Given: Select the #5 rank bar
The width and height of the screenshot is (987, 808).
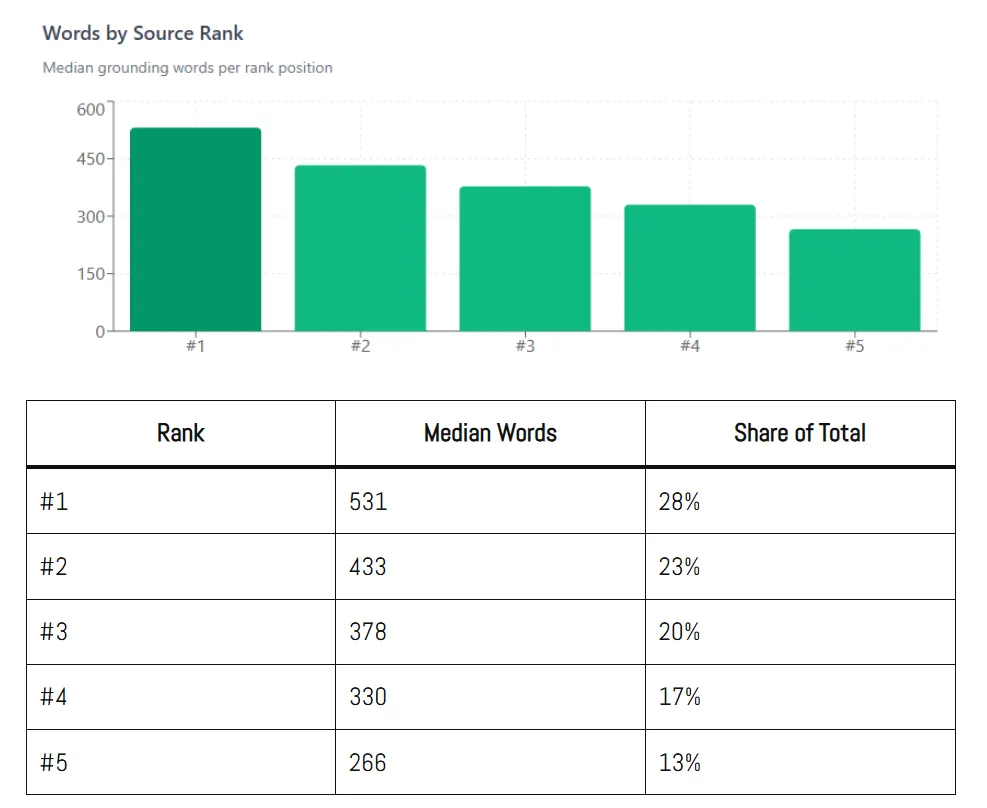Looking at the screenshot, I should 855,280.
